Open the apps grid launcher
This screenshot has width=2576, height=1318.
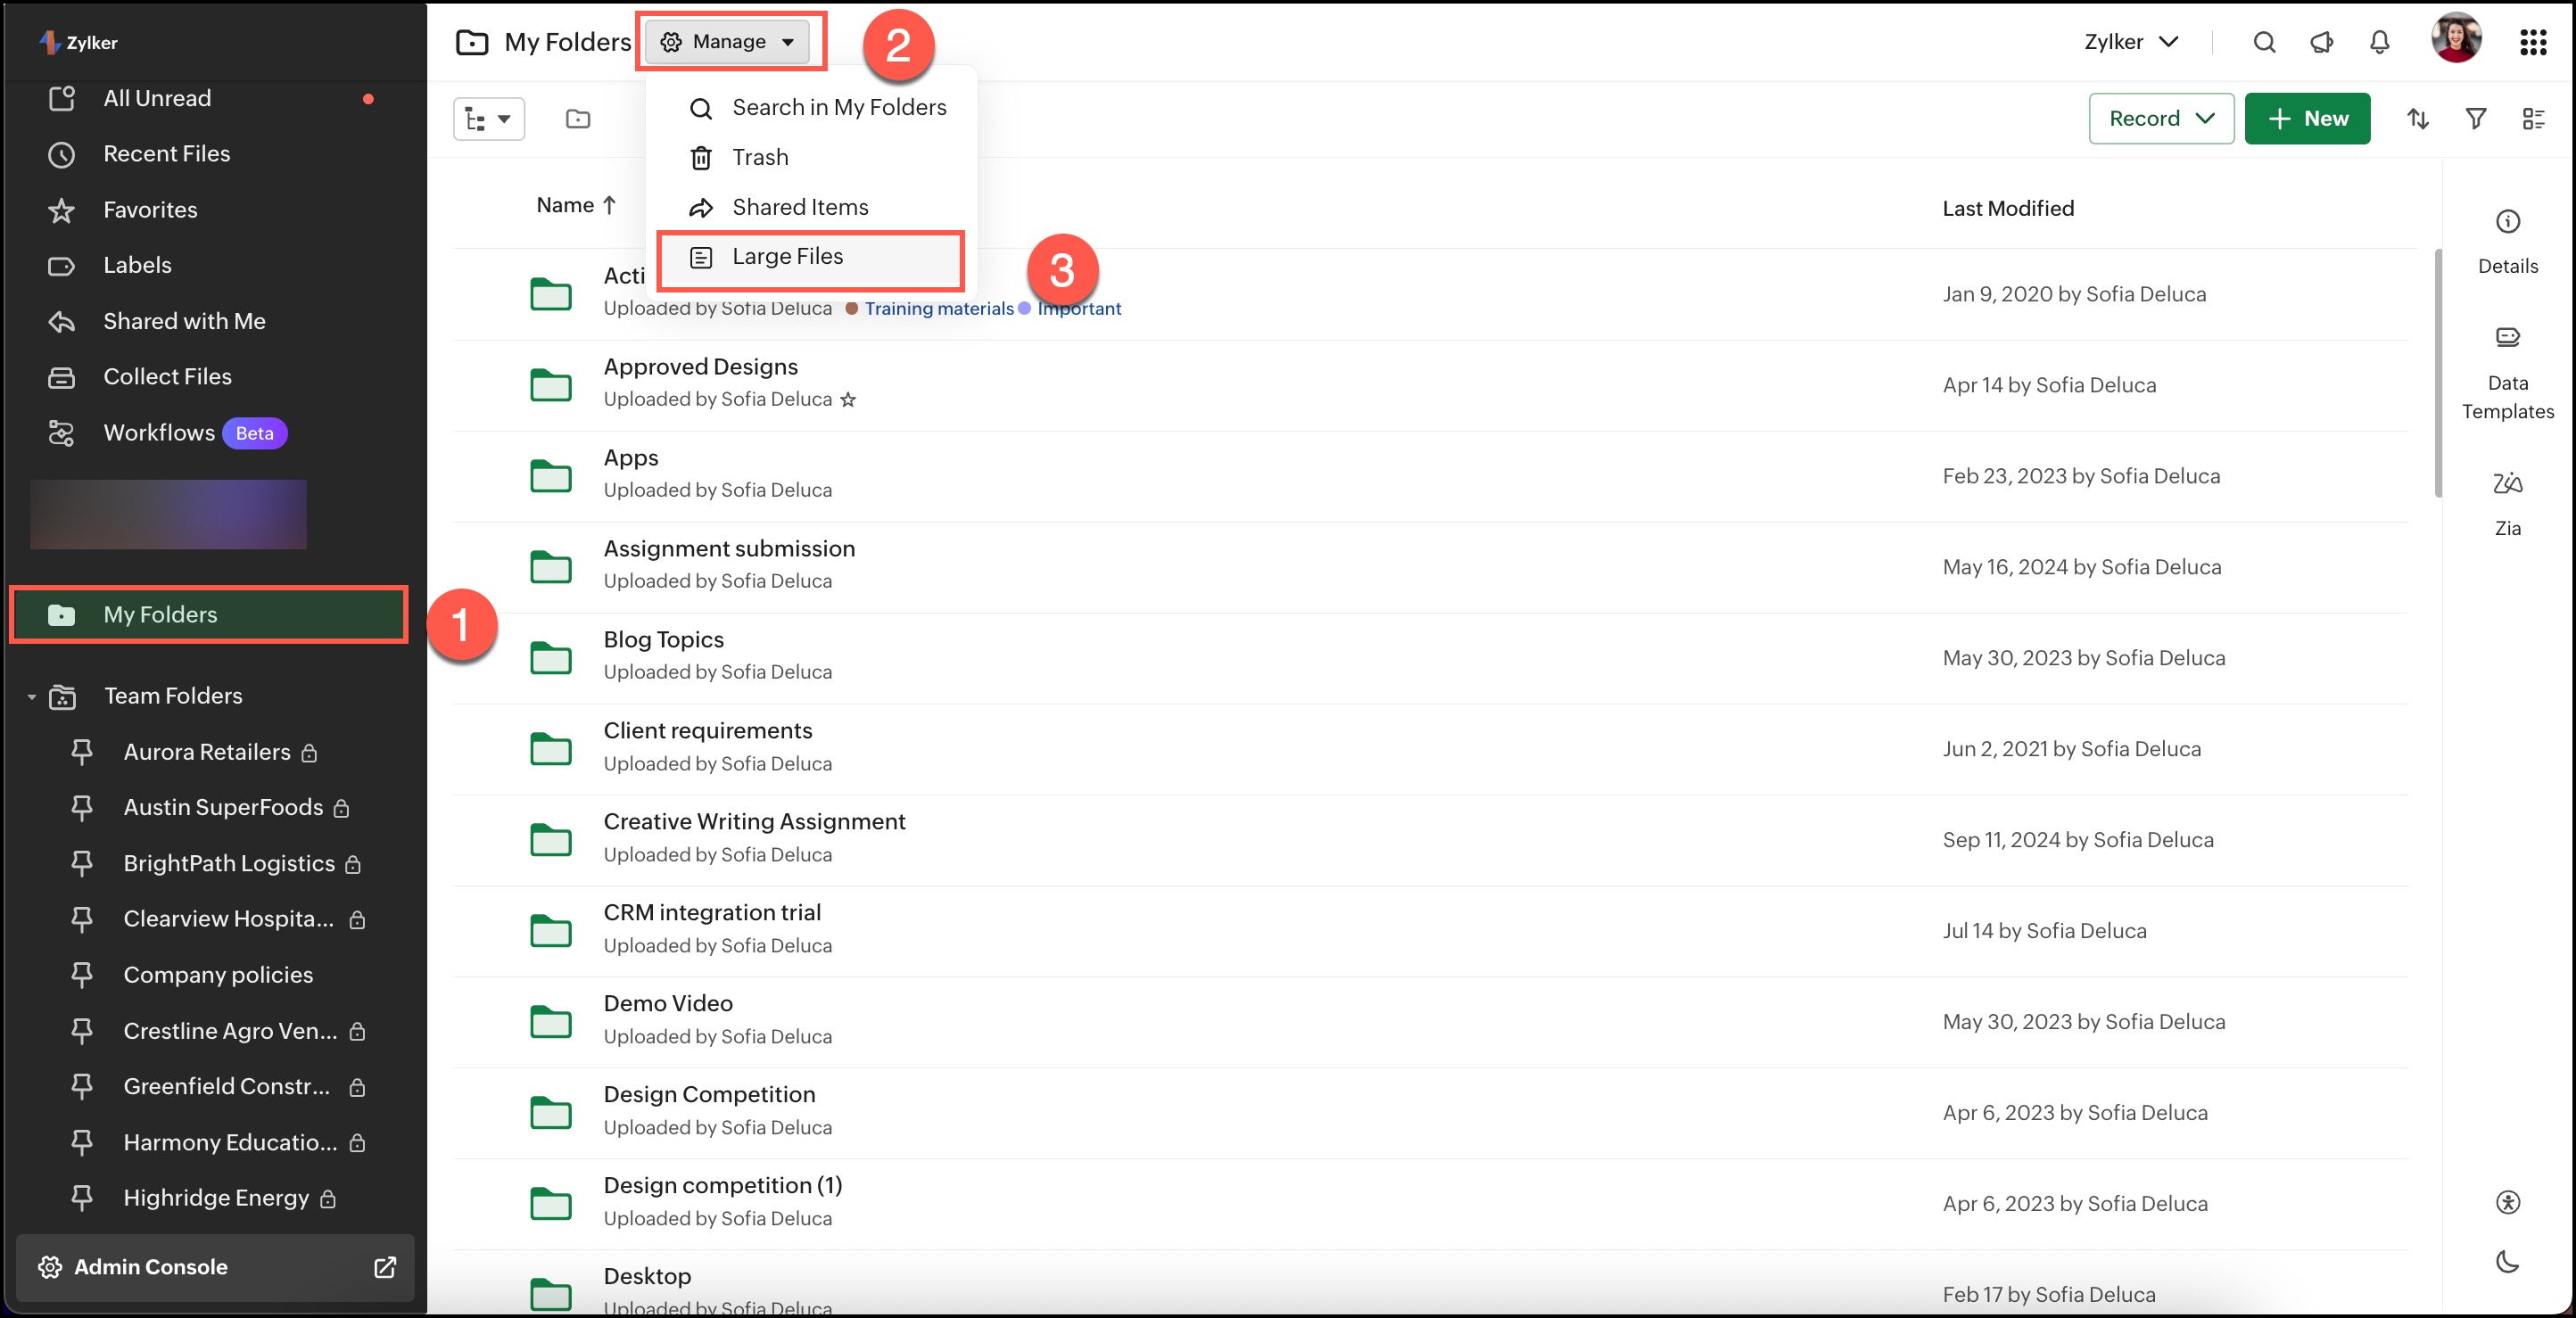pyautogui.click(x=2532, y=42)
